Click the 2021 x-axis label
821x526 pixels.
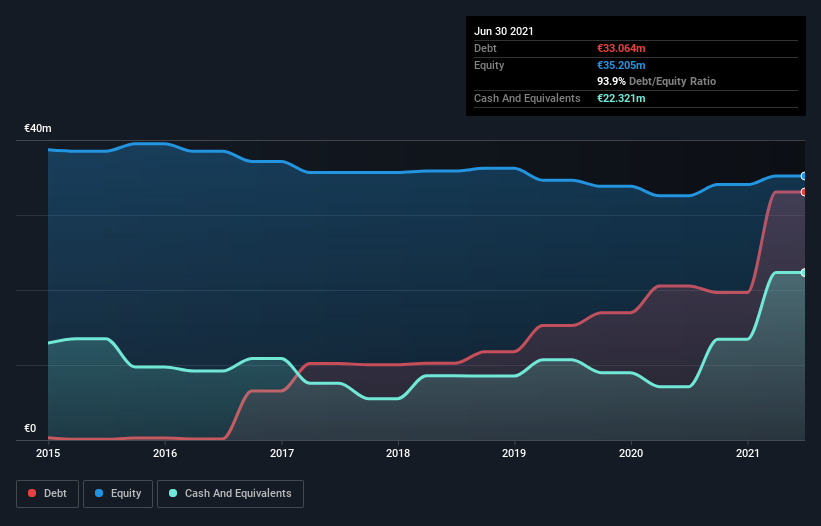pos(748,453)
